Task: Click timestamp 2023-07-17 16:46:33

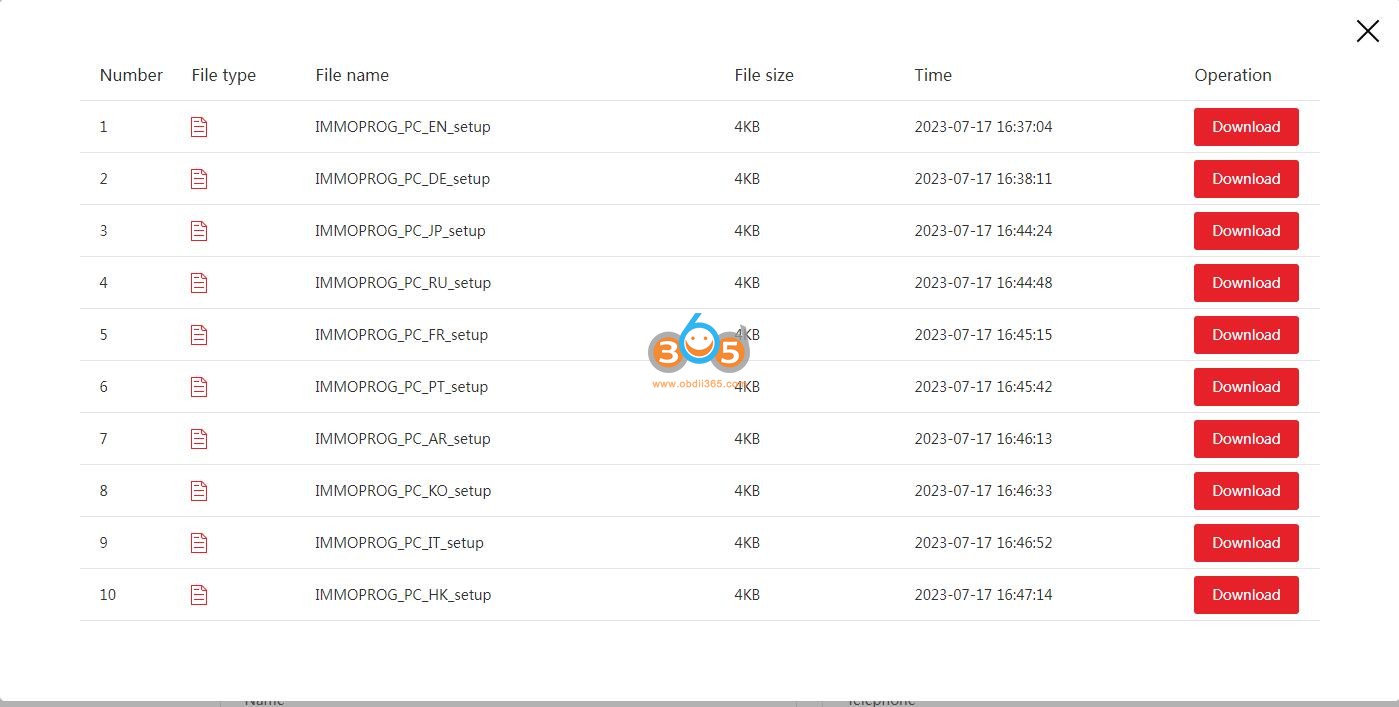Action: (983, 491)
